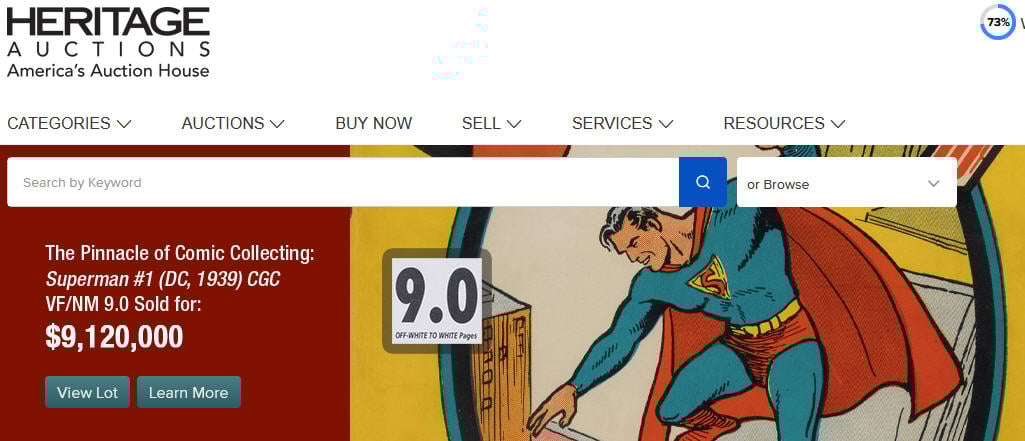Click the blue magnifier search button

tap(703, 182)
